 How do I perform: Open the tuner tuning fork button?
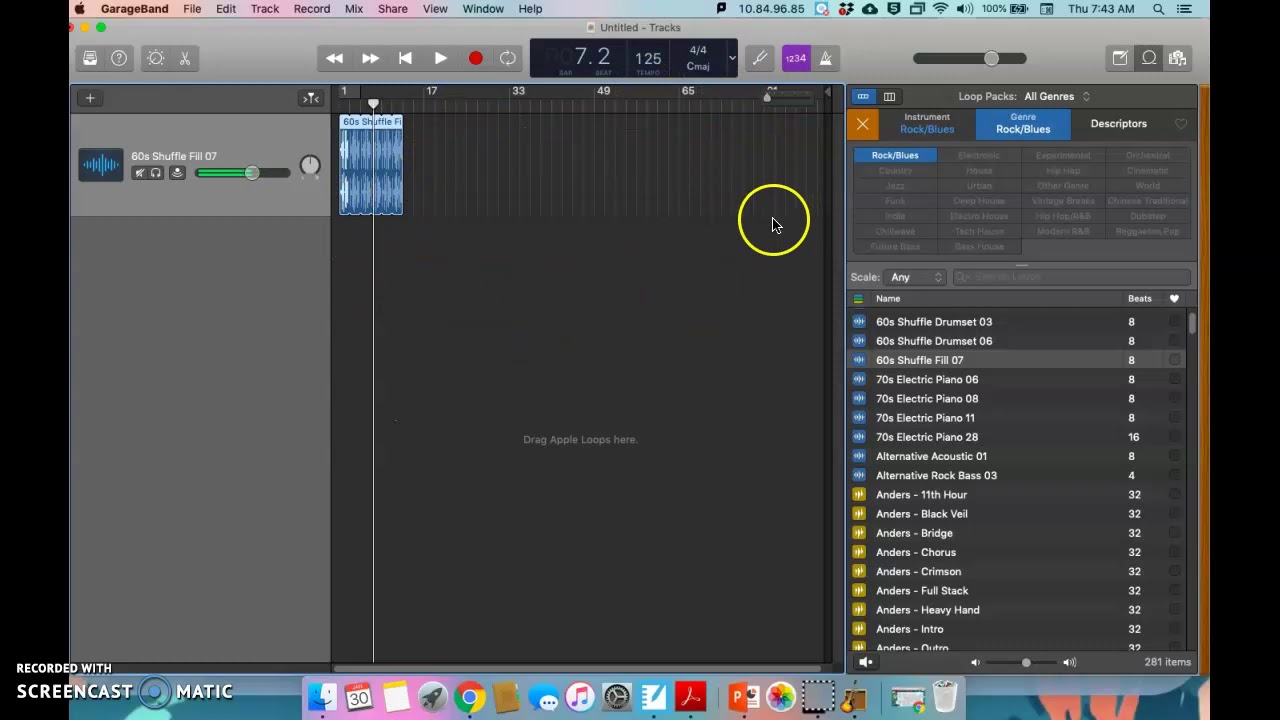click(760, 58)
